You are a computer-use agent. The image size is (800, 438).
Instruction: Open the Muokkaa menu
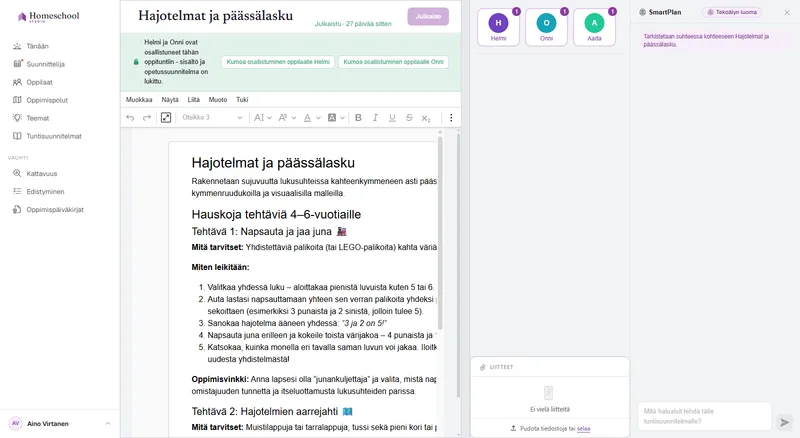click(x=139, y=100)
